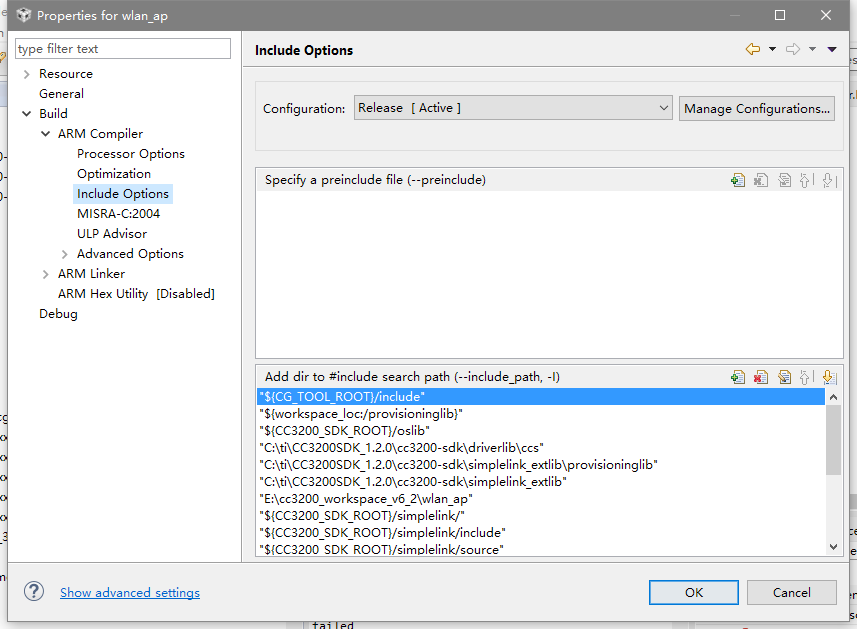Select the simplelink/include path entry

[382, 532]
